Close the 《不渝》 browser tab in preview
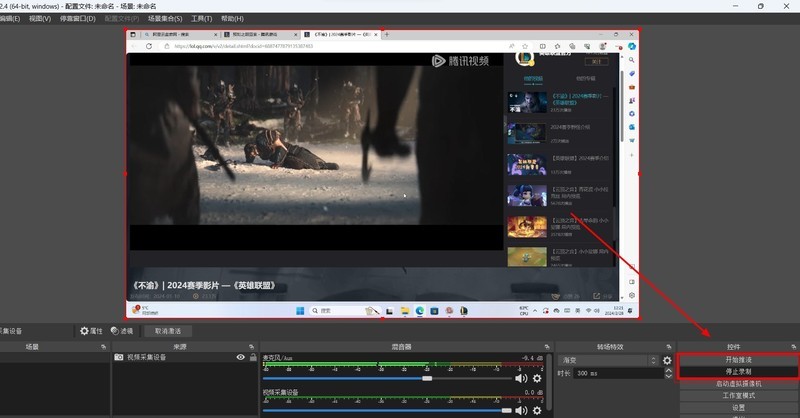The width and height of the screenshot is (800, 418). (x=376, y=34)
